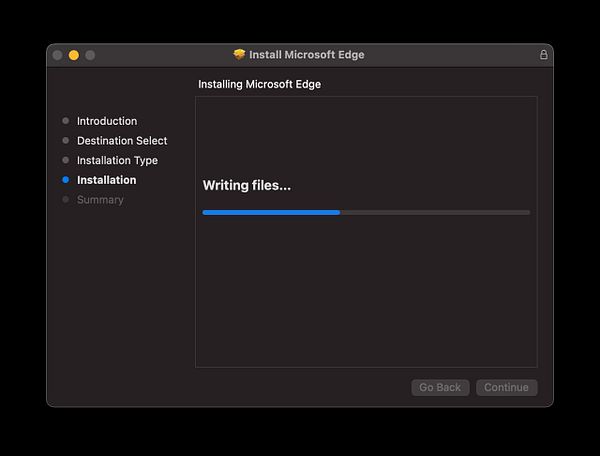Viewport: 600px width, 456px height.
Task: Click the blue filled progress bar portion
Action: [271, 212]
